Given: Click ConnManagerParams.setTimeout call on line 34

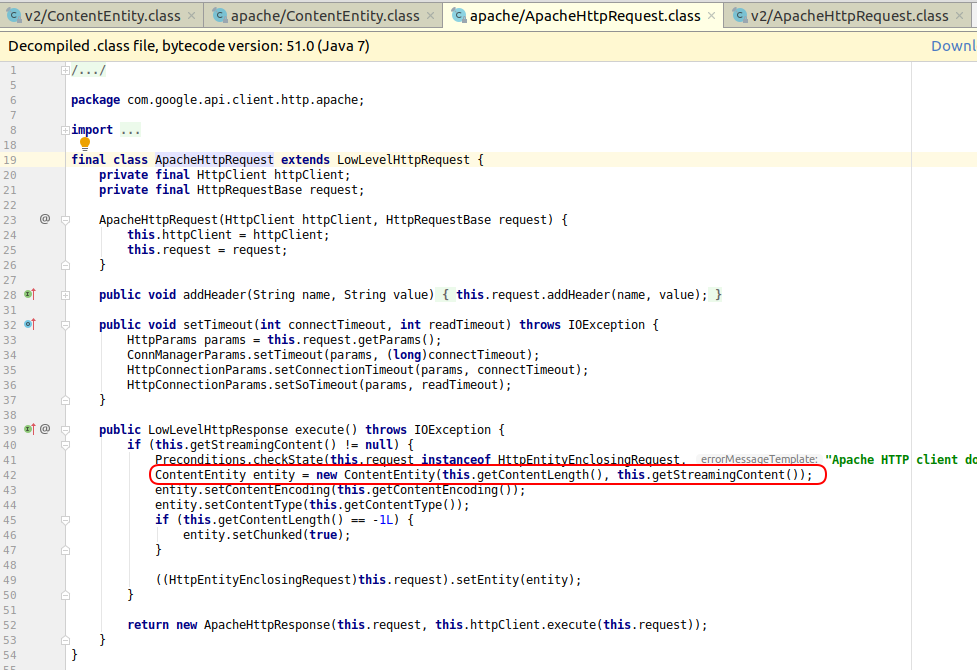Looking at the screenshot, I should pyautogui.click(x=333, y=355).
